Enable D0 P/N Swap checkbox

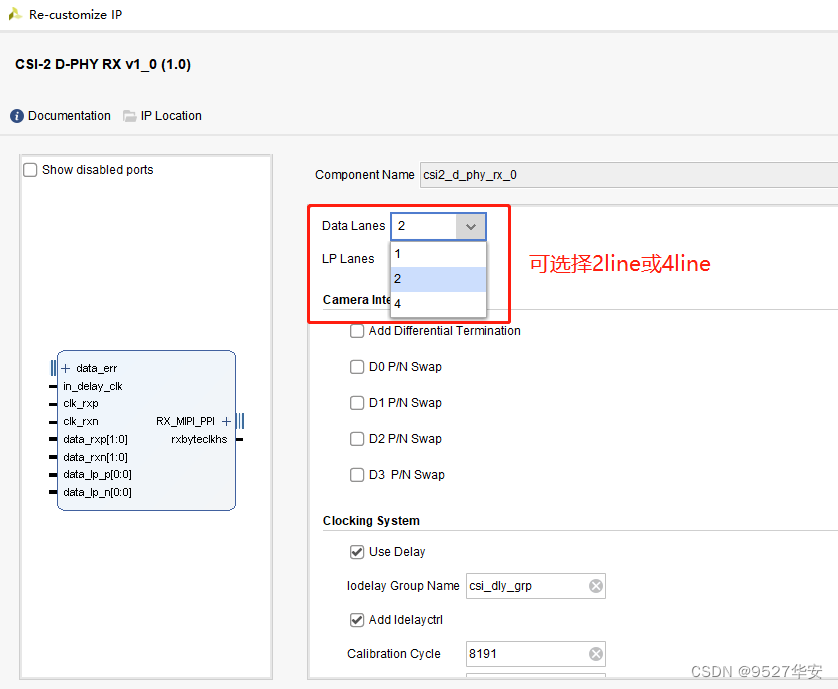click(357, 367)
